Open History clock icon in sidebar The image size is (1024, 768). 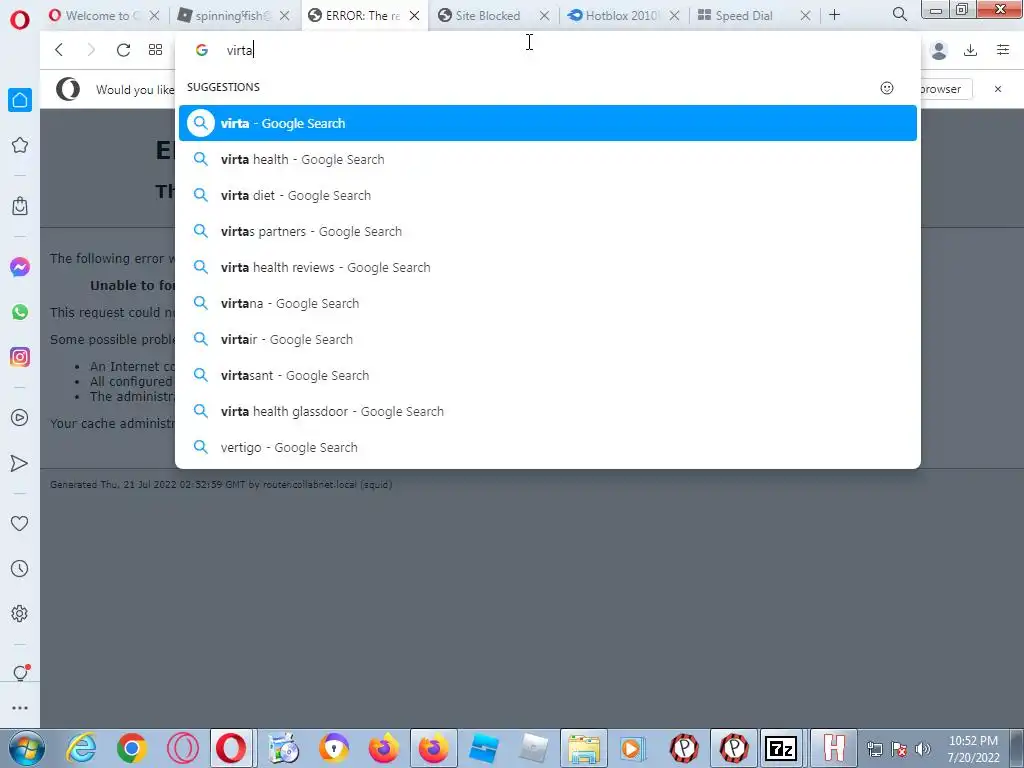pos(20,568)
